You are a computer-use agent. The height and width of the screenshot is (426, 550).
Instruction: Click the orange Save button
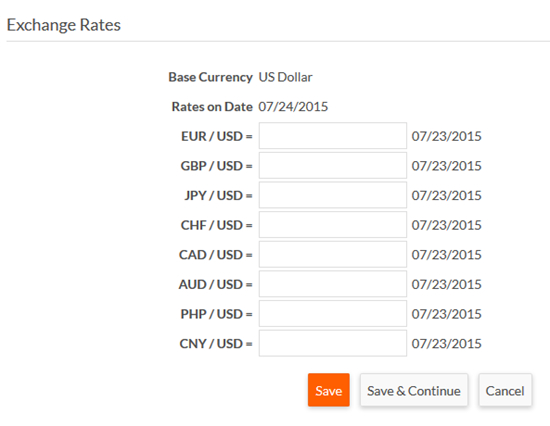(329, 390)
